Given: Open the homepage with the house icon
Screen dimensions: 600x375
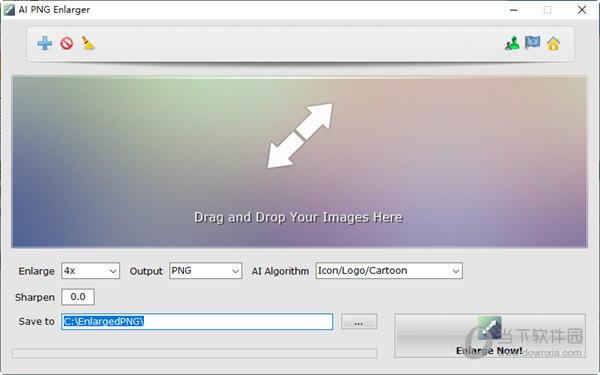Looking at the screenshot, I should pyautogui.click(x=553, y=43).
